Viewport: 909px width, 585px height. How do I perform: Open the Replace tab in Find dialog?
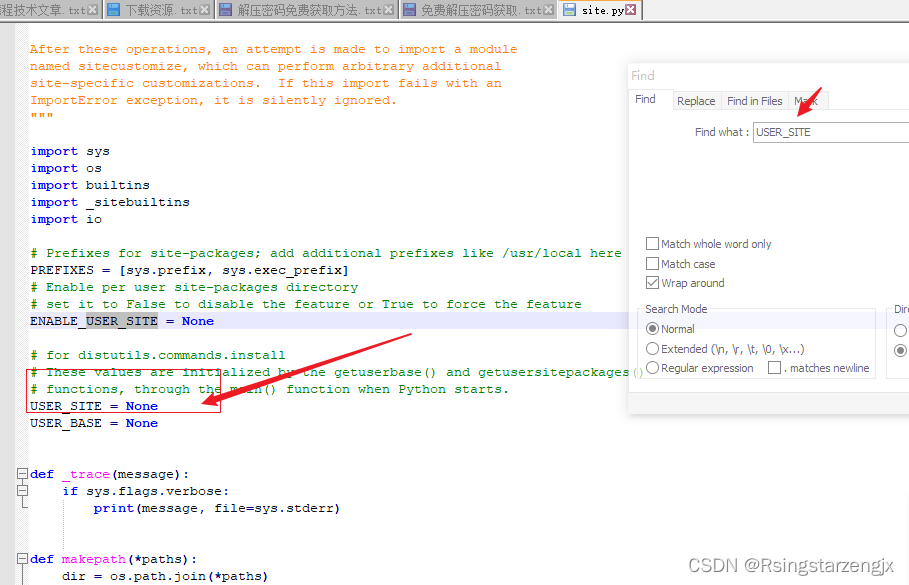(696, 101)
